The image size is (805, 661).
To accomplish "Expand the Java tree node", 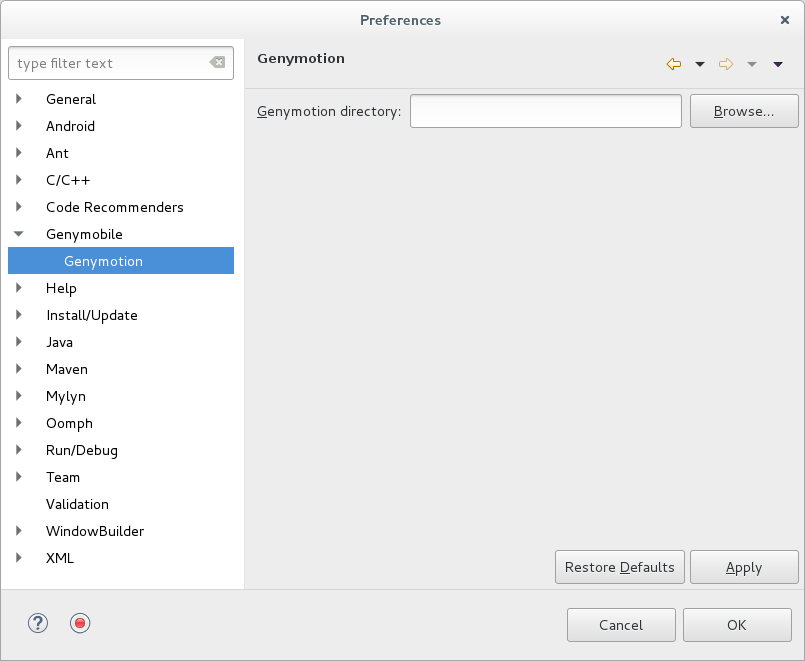I will [19, 342].
